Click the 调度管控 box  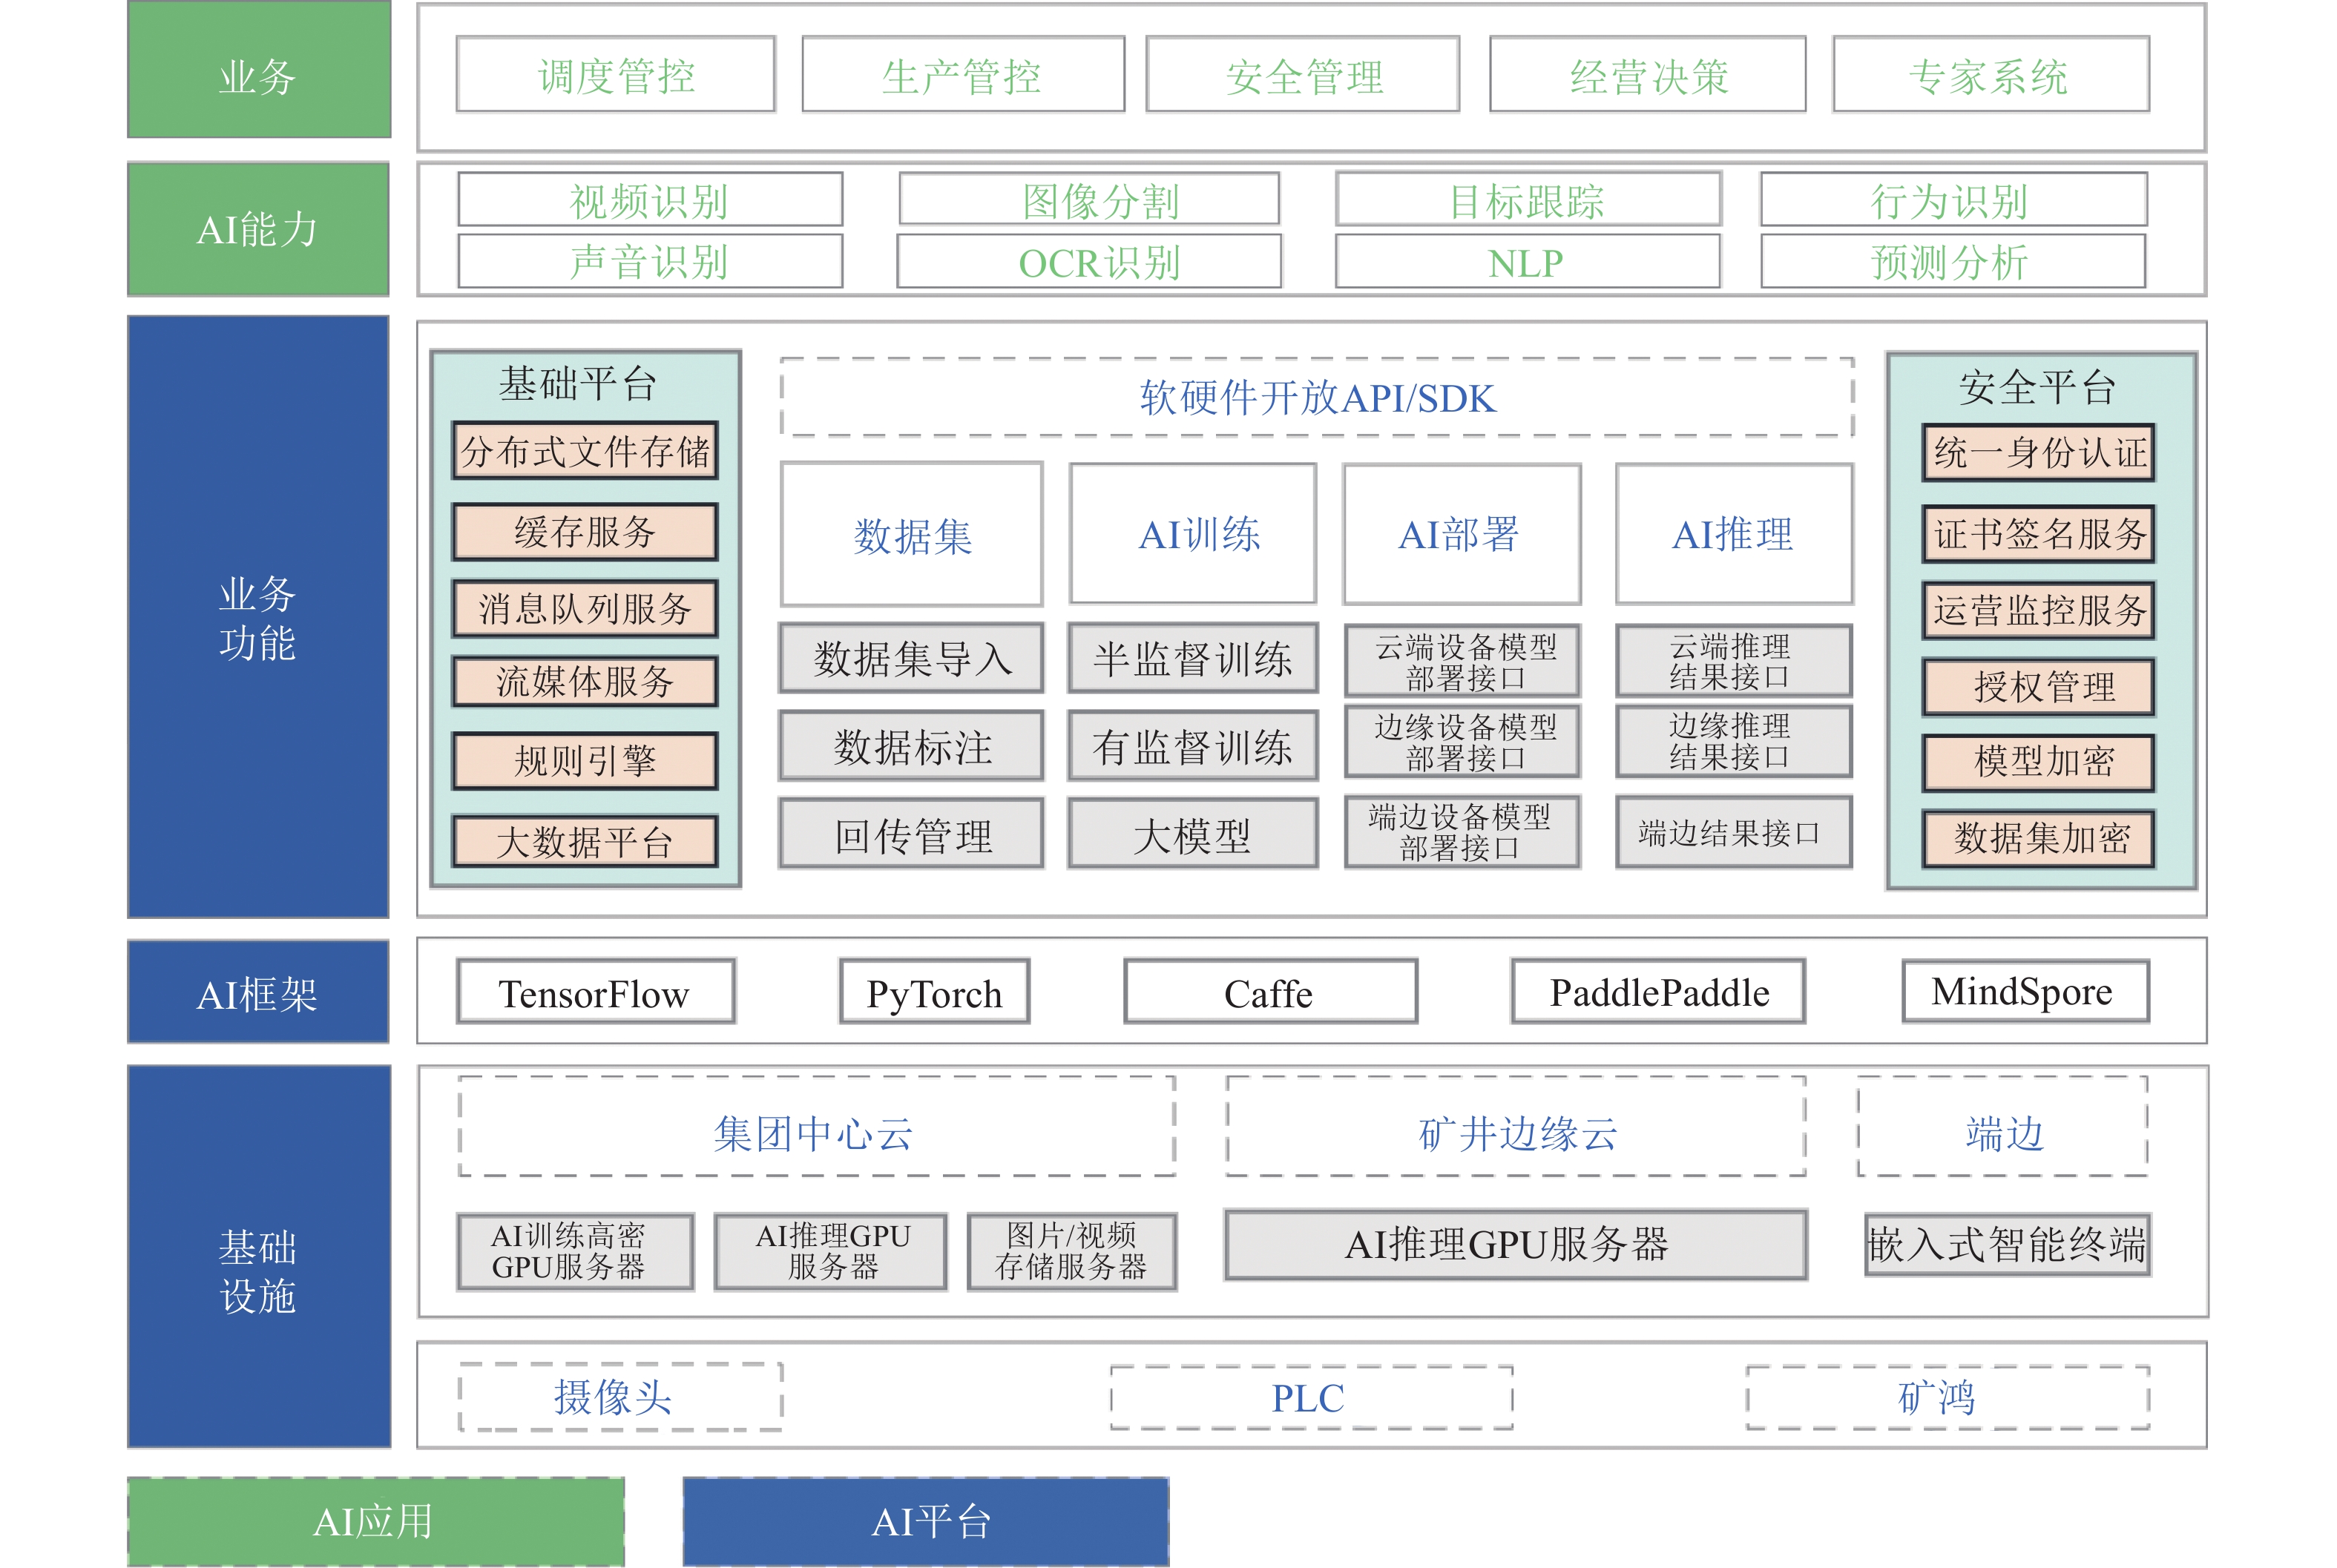pyautogui.click(x=615, y=75)
